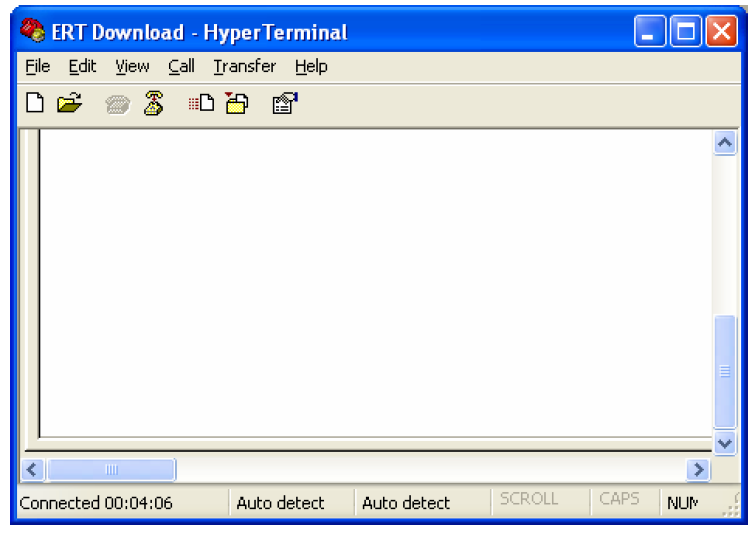Image resolution: width=756 pixels, height=534 pixels.
Task: Close the ERT Download HyperTerminal window
Action: [x=722, y=31]
